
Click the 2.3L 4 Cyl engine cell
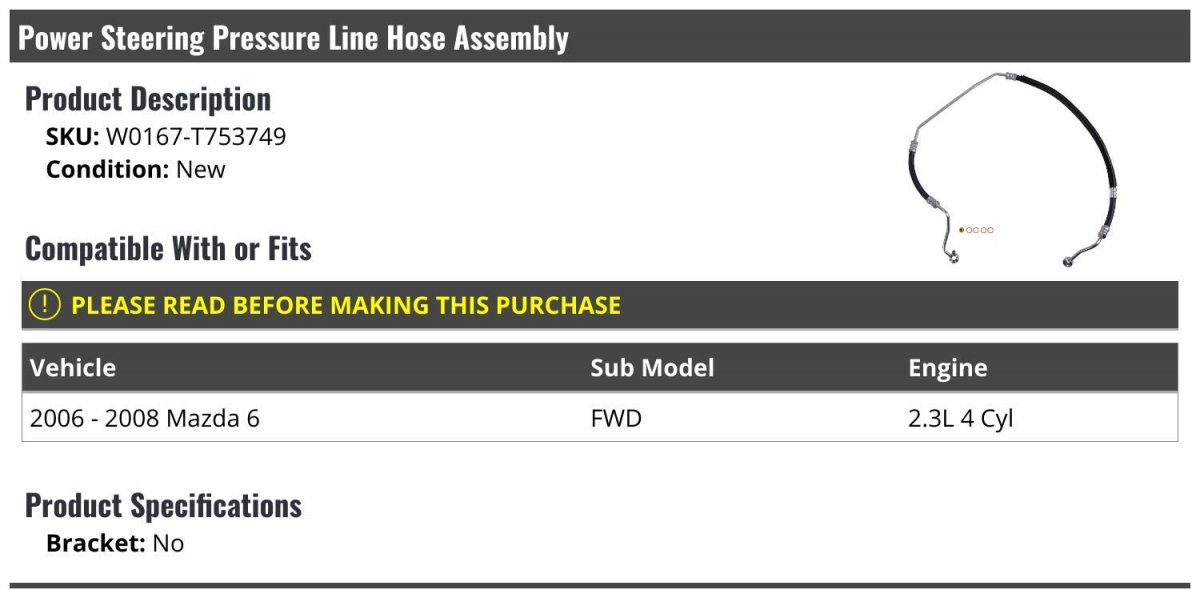[960, 418]
